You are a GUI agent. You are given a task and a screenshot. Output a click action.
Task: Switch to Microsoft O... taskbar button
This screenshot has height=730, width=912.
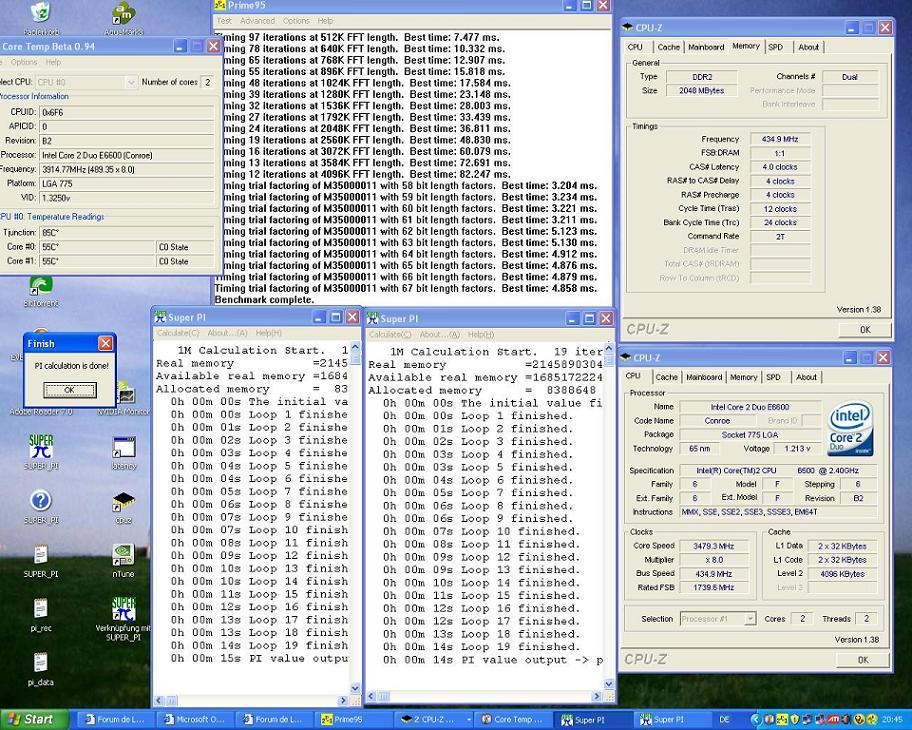pyautogui.click(x=195, y=720)
